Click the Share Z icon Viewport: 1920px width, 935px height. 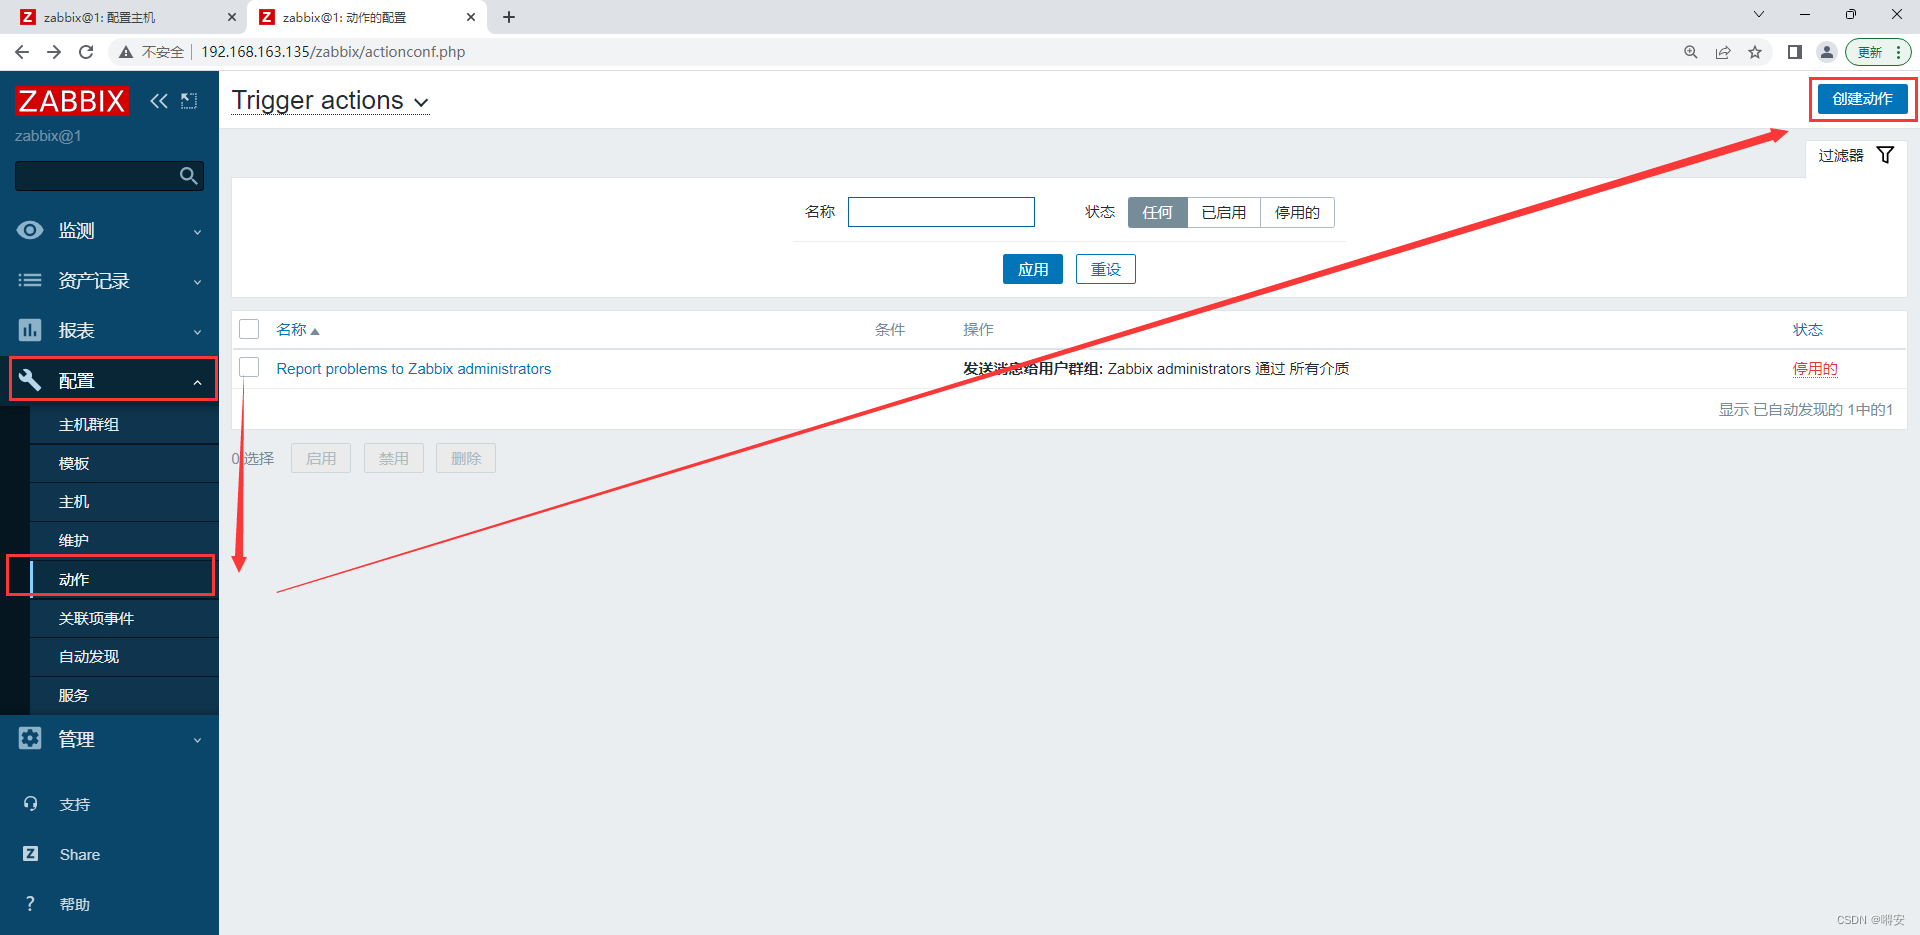point(30,854)
